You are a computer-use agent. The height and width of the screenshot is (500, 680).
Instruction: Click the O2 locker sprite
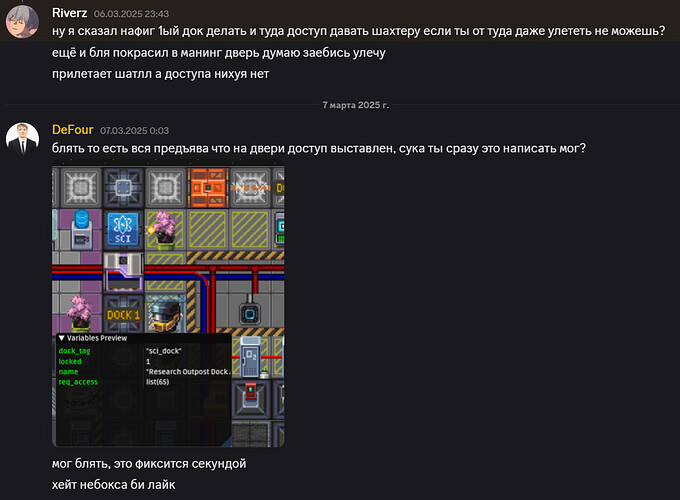pyautogui.click(x=250, y=356)
